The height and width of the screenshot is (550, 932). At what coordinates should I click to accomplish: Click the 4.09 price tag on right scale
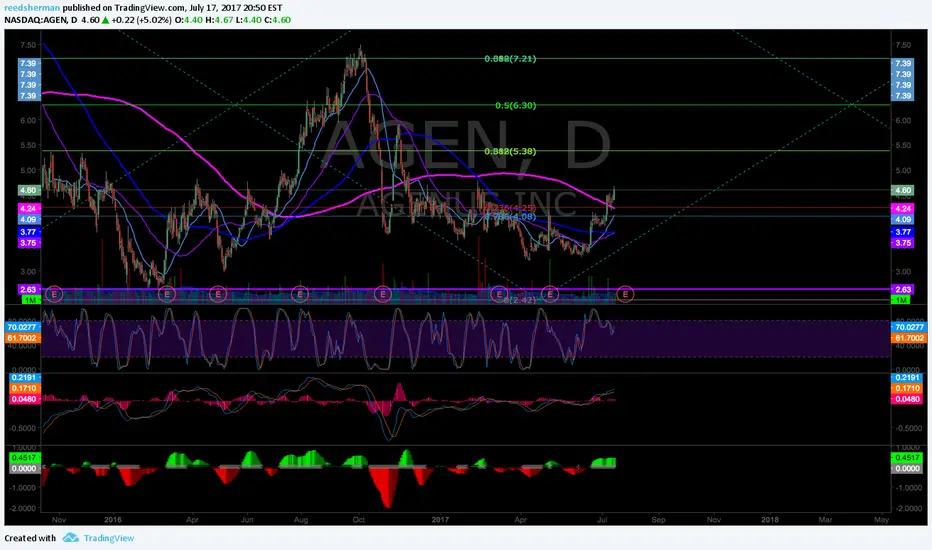(903, 219)
